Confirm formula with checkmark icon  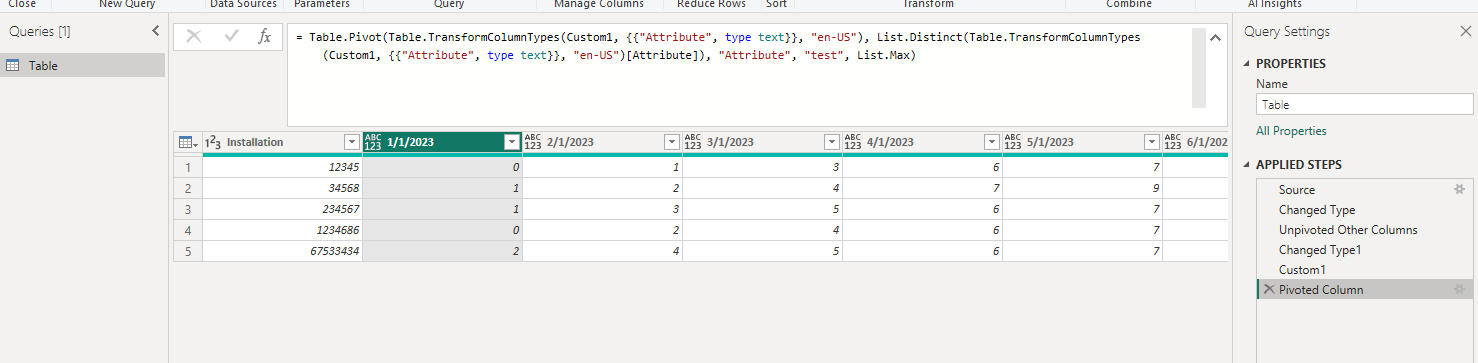pos(231,36)
